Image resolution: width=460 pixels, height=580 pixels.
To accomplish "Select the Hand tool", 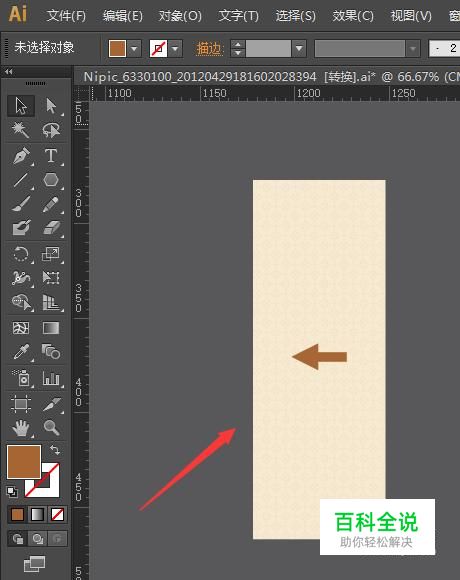I will (x=21, y=428).
